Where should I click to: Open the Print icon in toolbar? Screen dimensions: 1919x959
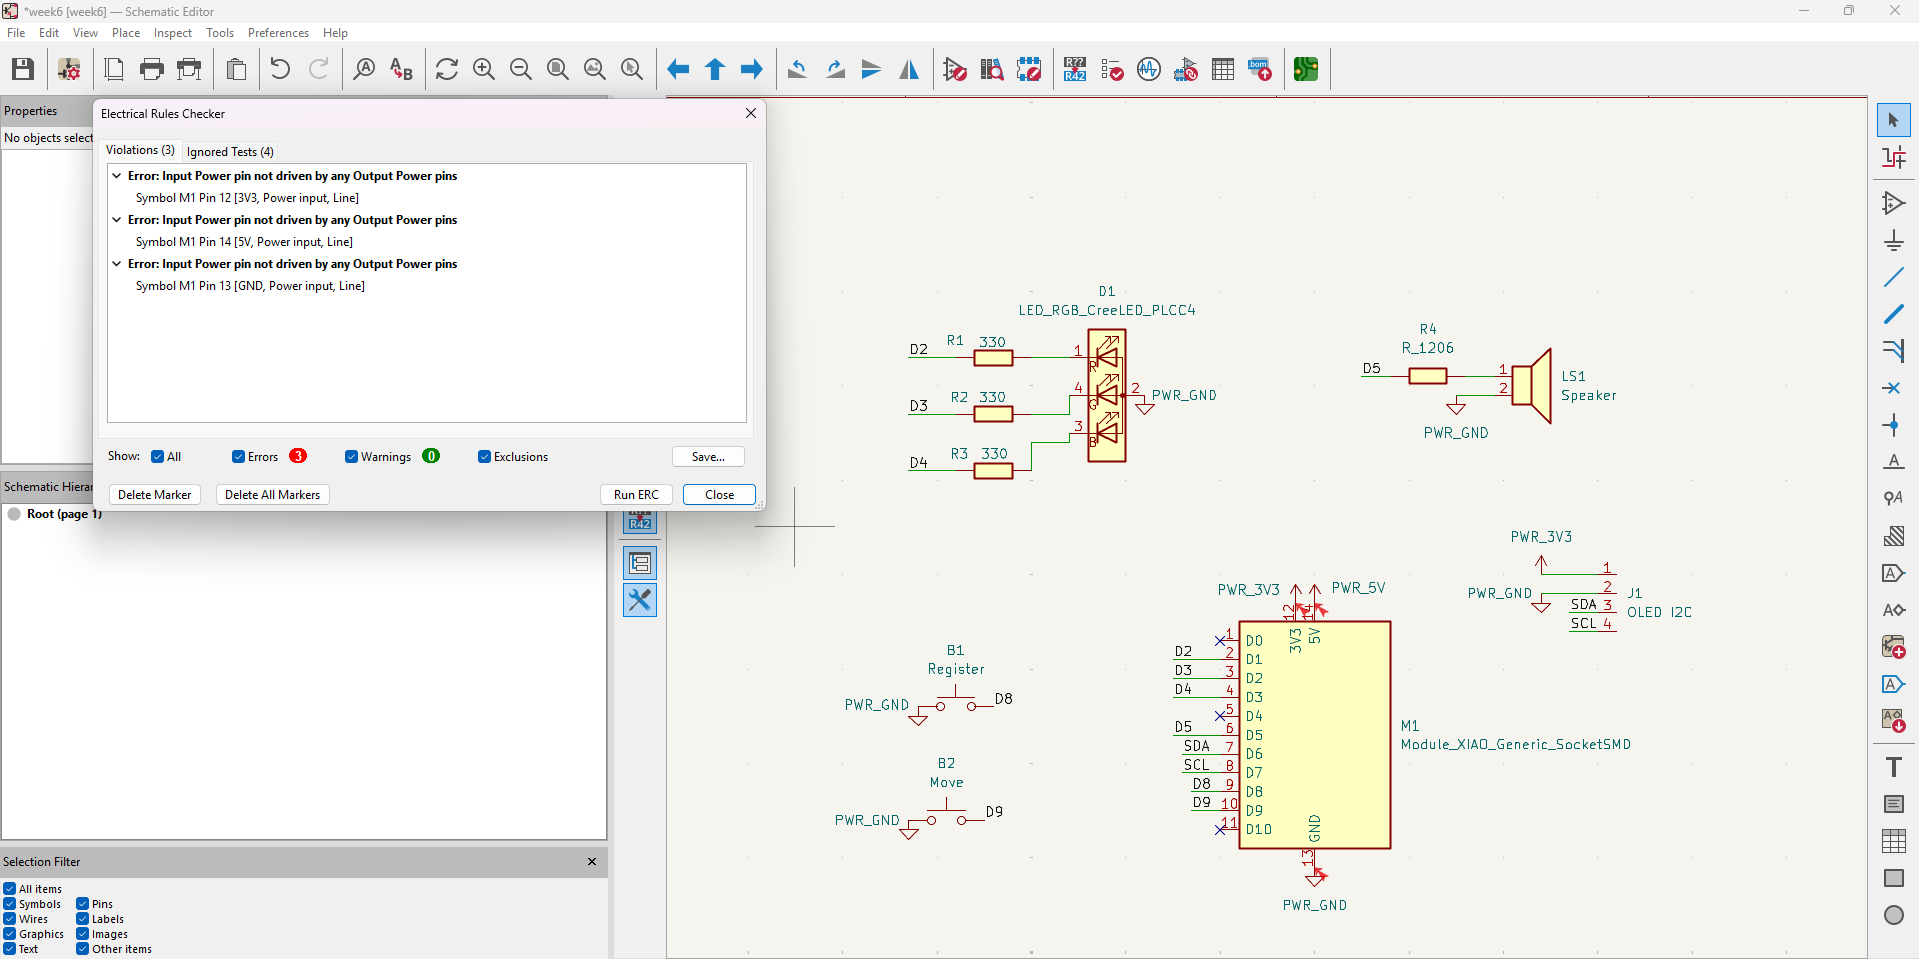(152, 69)
